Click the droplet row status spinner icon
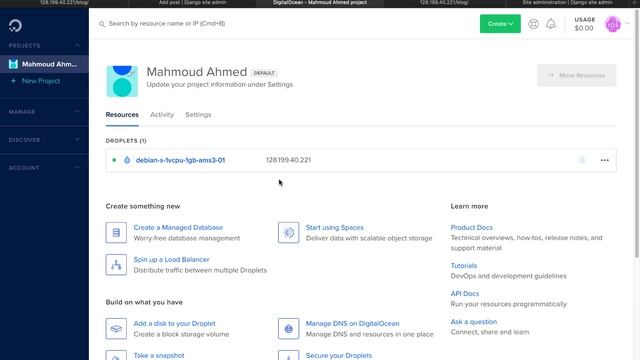 [x=581, y=160]
